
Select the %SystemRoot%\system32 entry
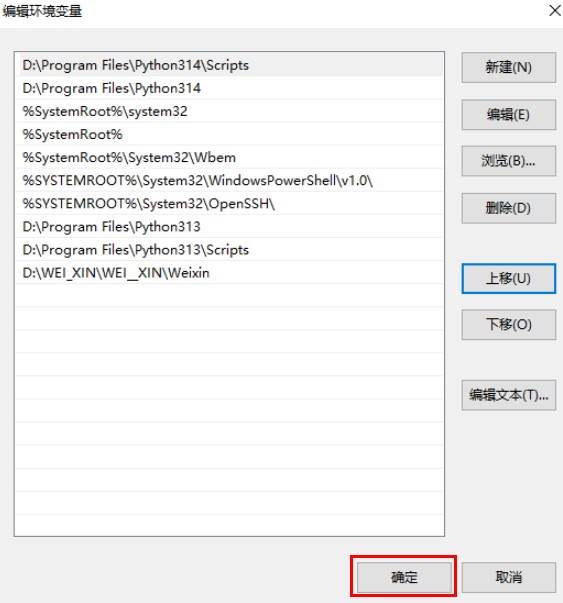[229, 111]
